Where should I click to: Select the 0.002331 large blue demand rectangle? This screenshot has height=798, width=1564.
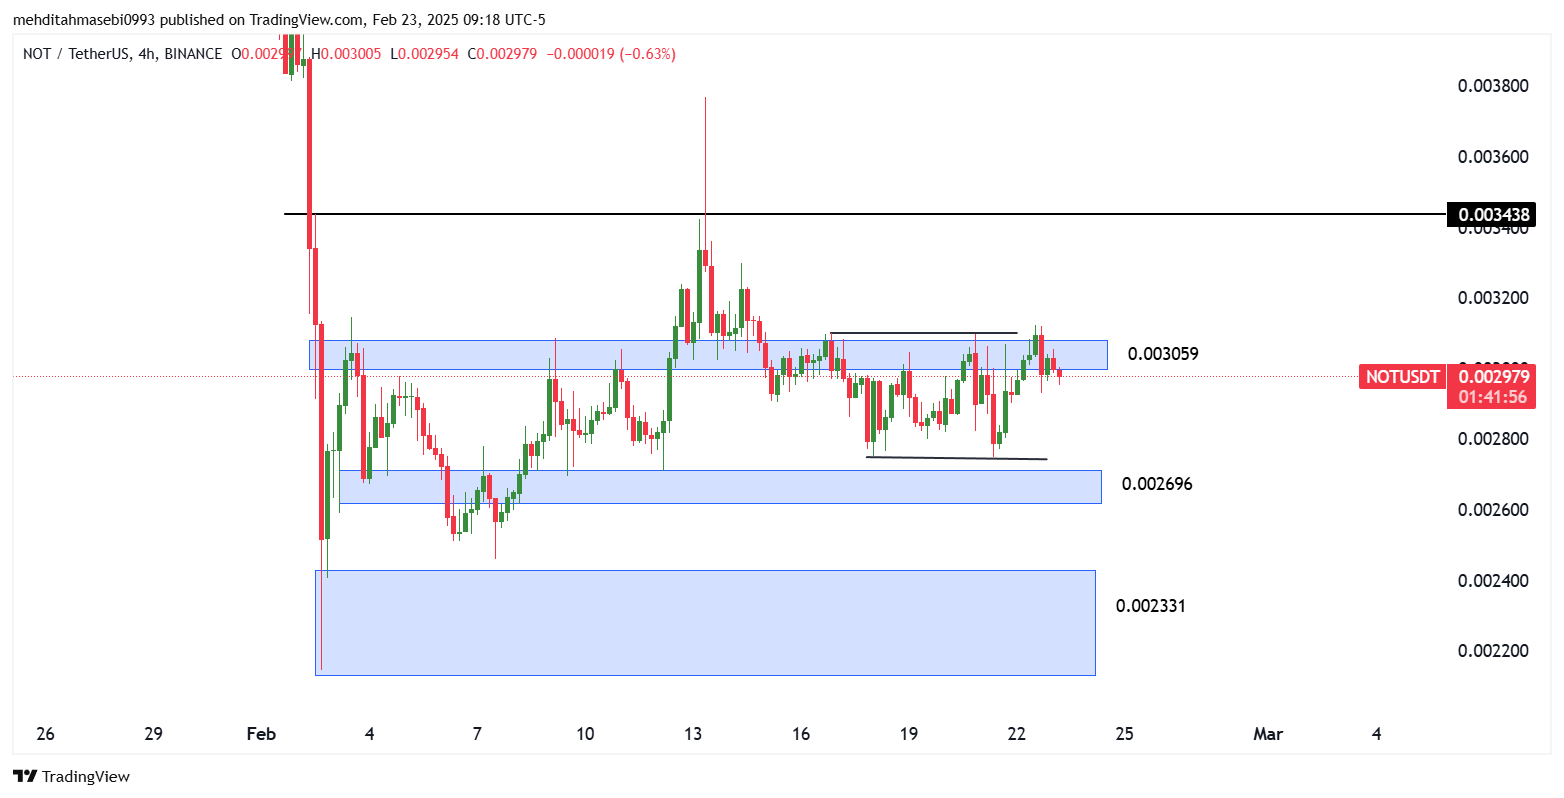[705, 623]
